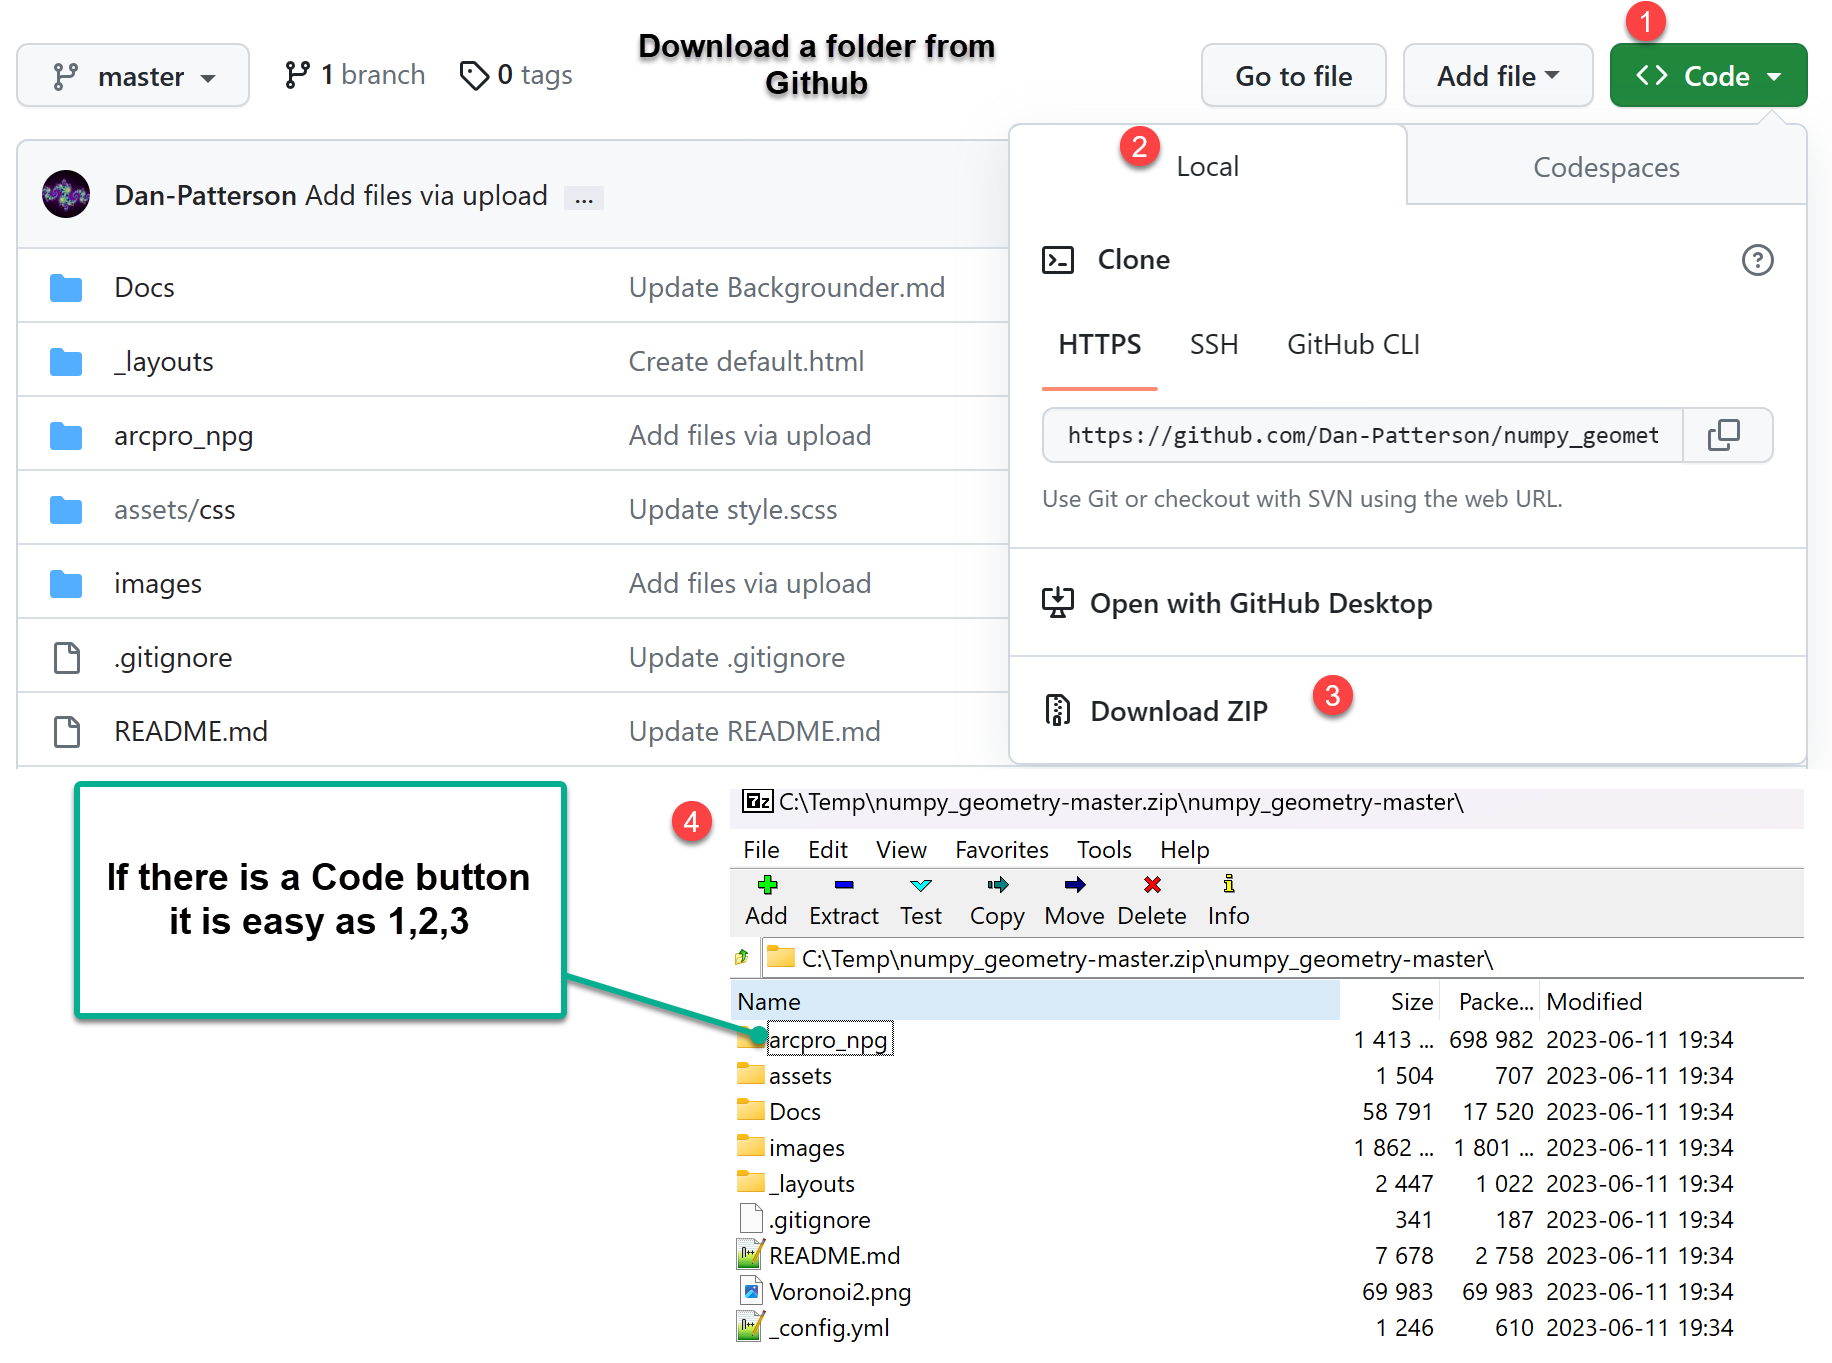The height and width of the screenshot is (1363, 1832).
Task: Click Download ZIP
Action: coord(1177,710)
